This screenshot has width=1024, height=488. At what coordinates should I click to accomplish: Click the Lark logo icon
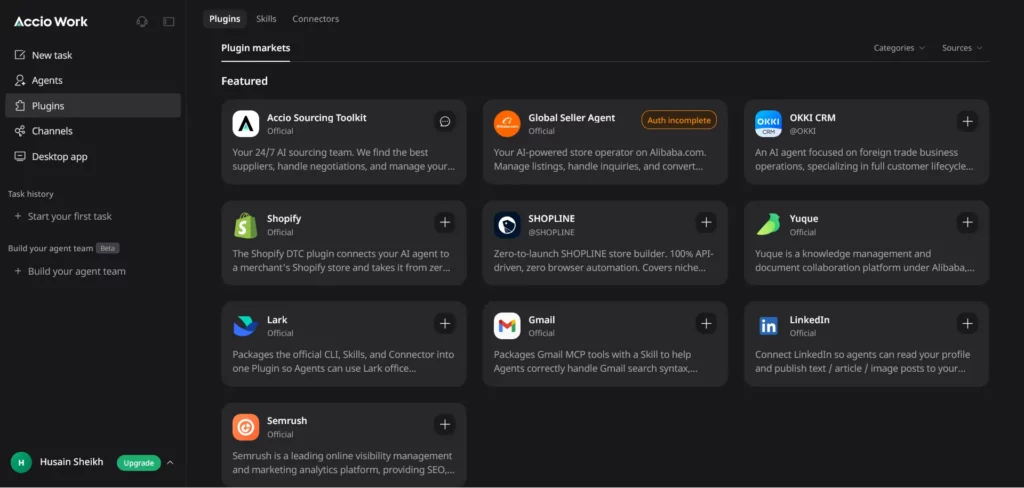click(246, 325)
